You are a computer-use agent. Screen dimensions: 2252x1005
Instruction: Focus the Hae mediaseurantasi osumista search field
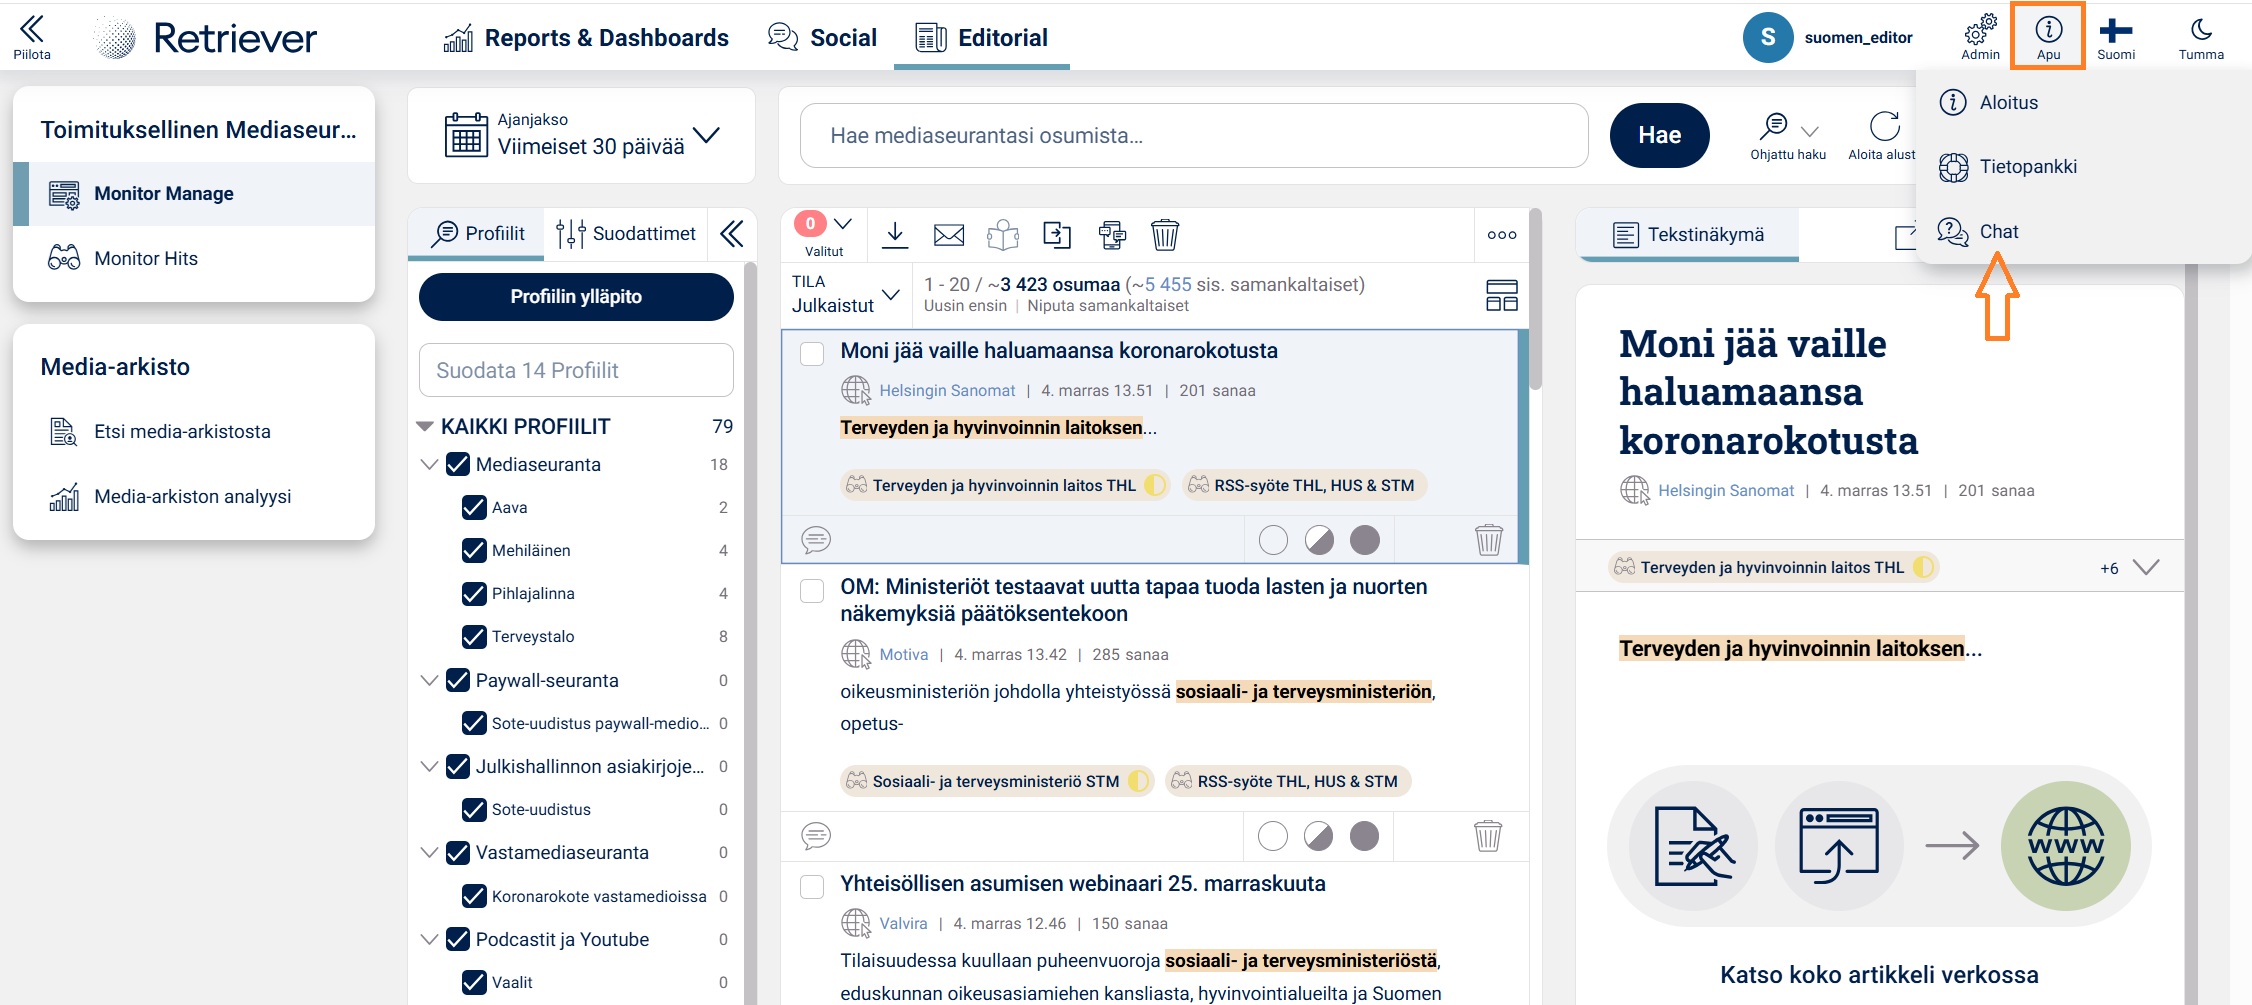point(1194,135)
